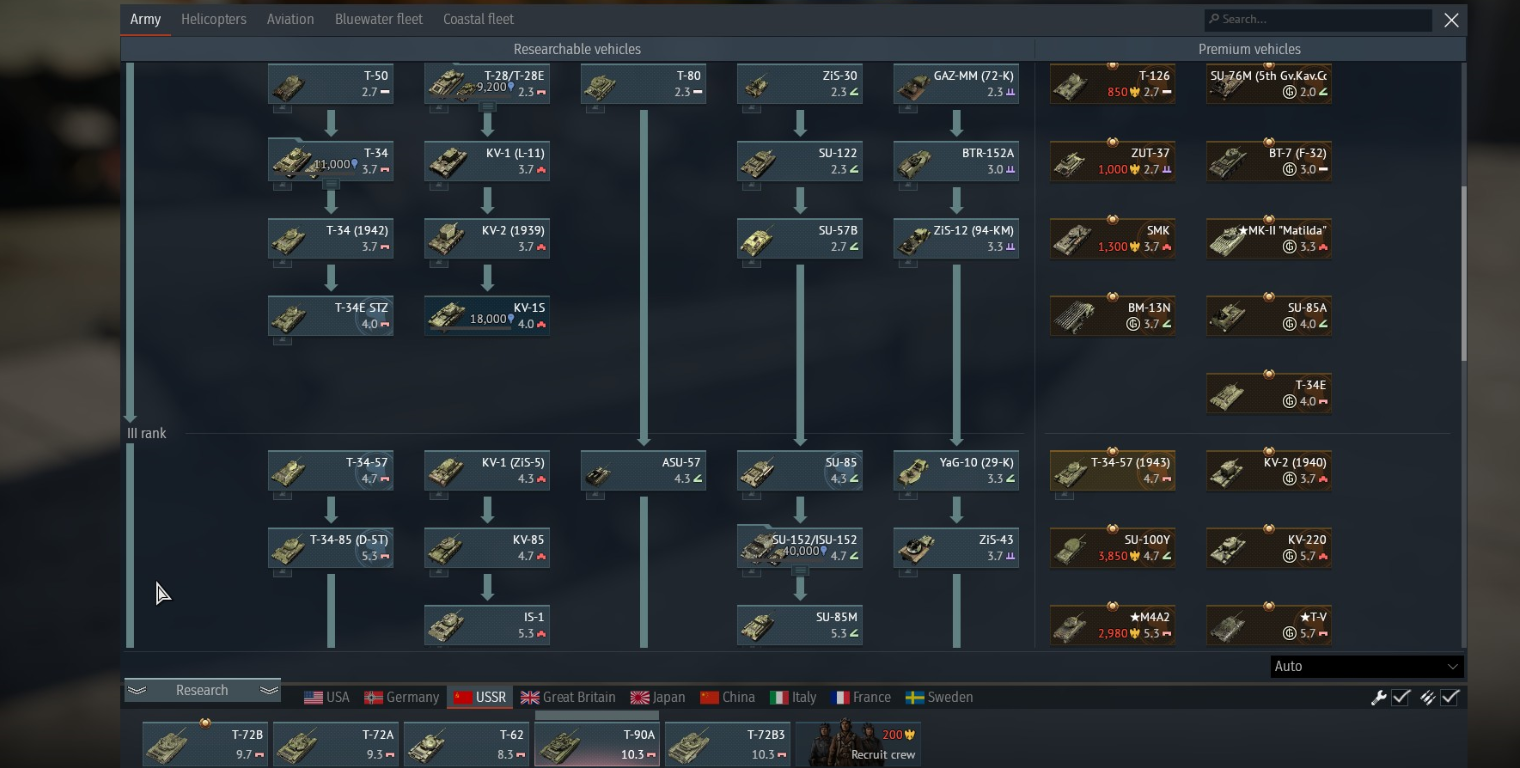This screenshot has height=768, width=1520.
Task: Click the Premium vehicles header
Action: point(1249,49)
